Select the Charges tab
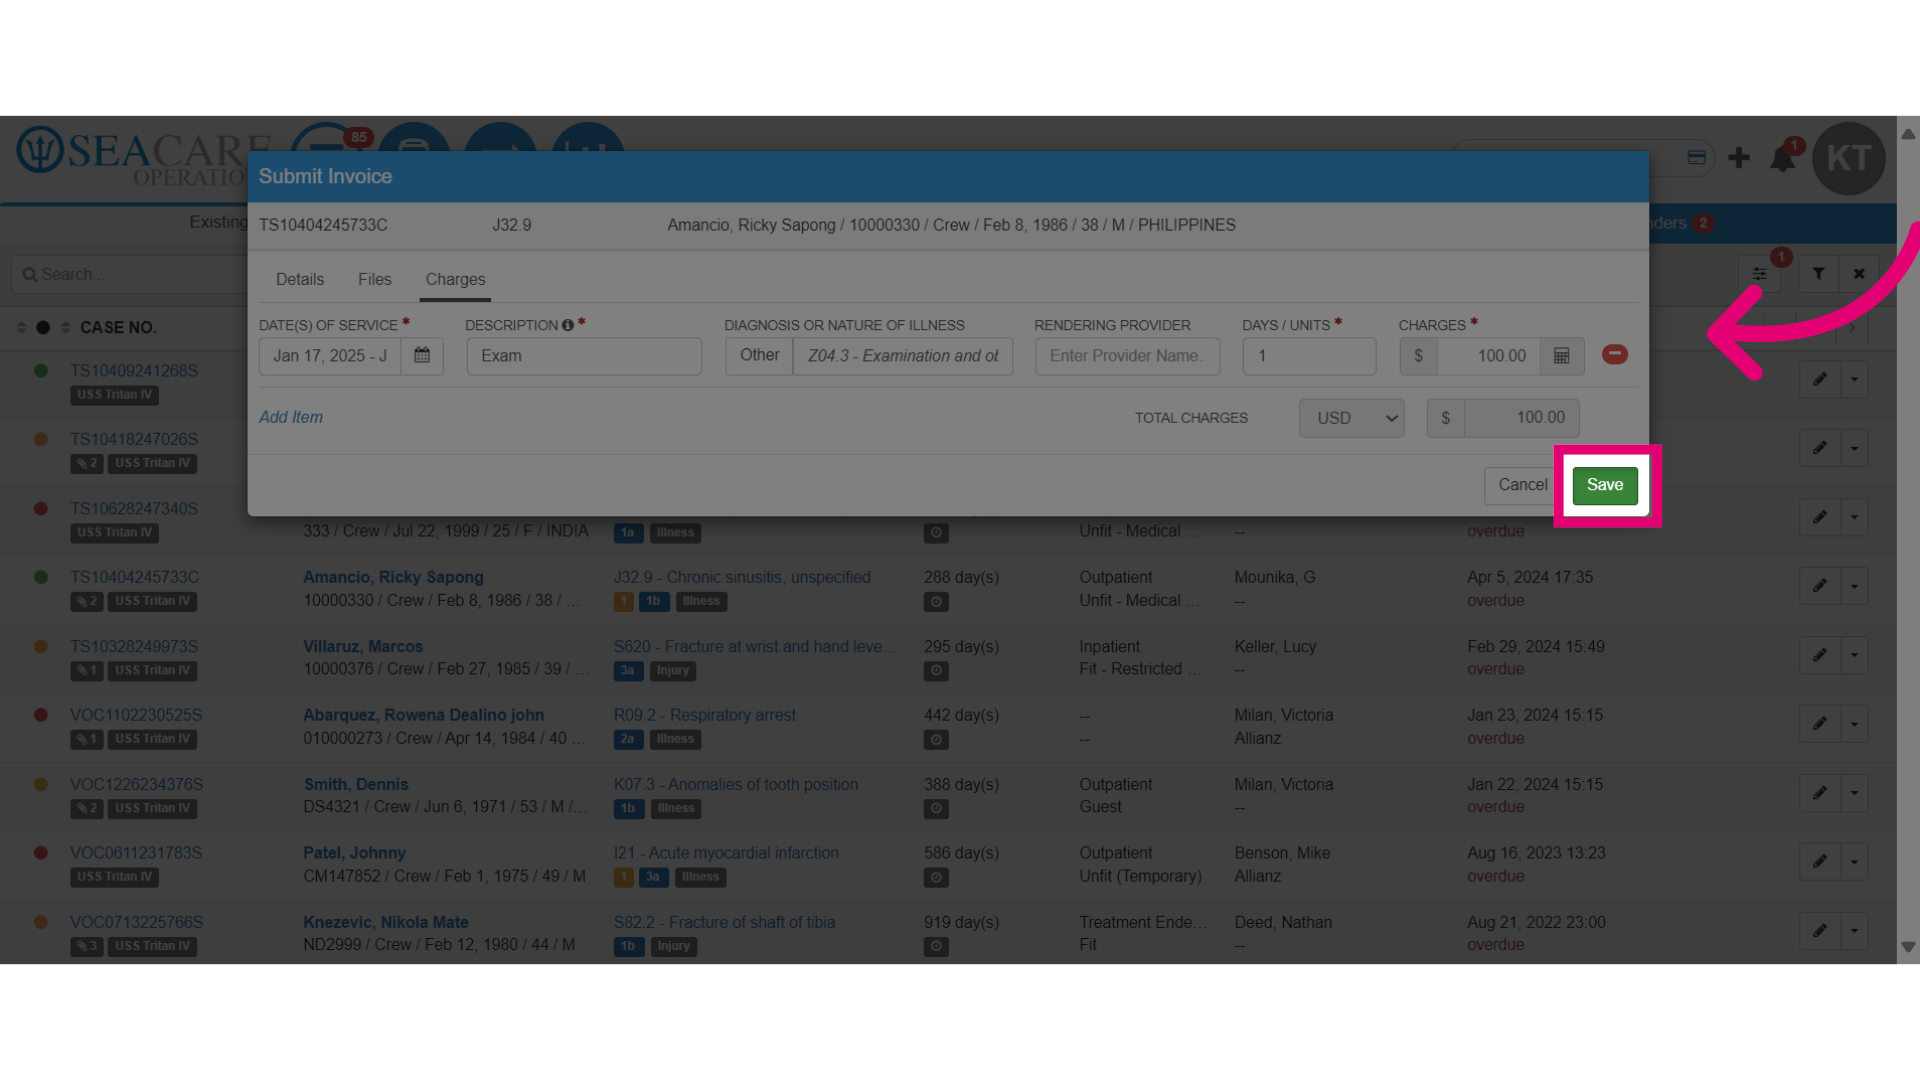This screenshot has width=1920, height=1080. pyautogui.click(x=455, y=279)
